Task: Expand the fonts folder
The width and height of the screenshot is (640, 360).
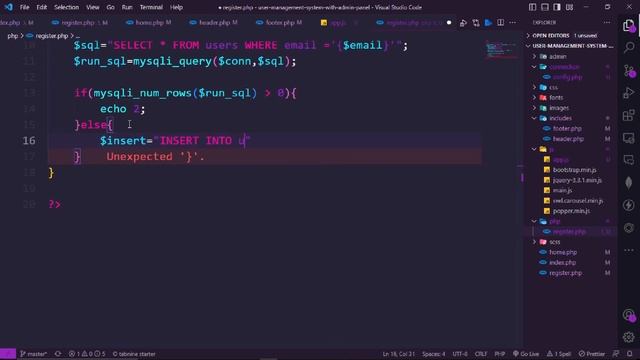Action: click(571, 98)
